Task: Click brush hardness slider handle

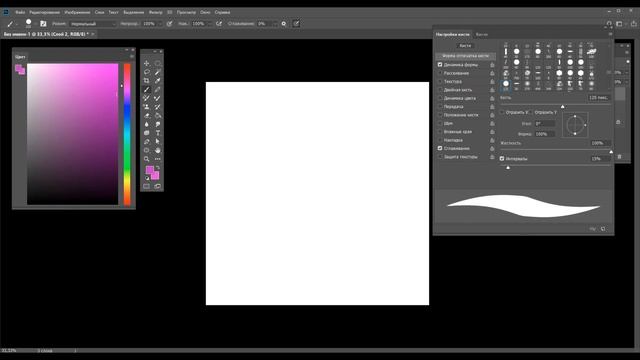Action: 611,151
